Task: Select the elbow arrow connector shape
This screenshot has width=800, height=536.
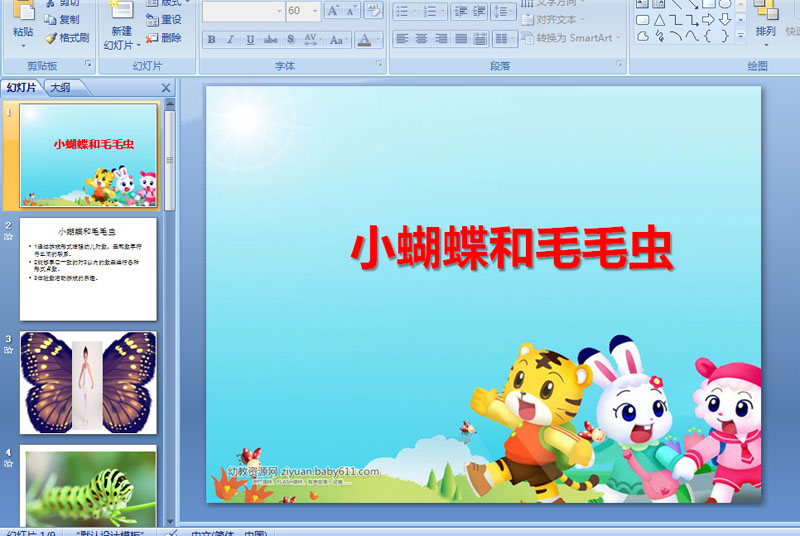Action: [692, 20]
